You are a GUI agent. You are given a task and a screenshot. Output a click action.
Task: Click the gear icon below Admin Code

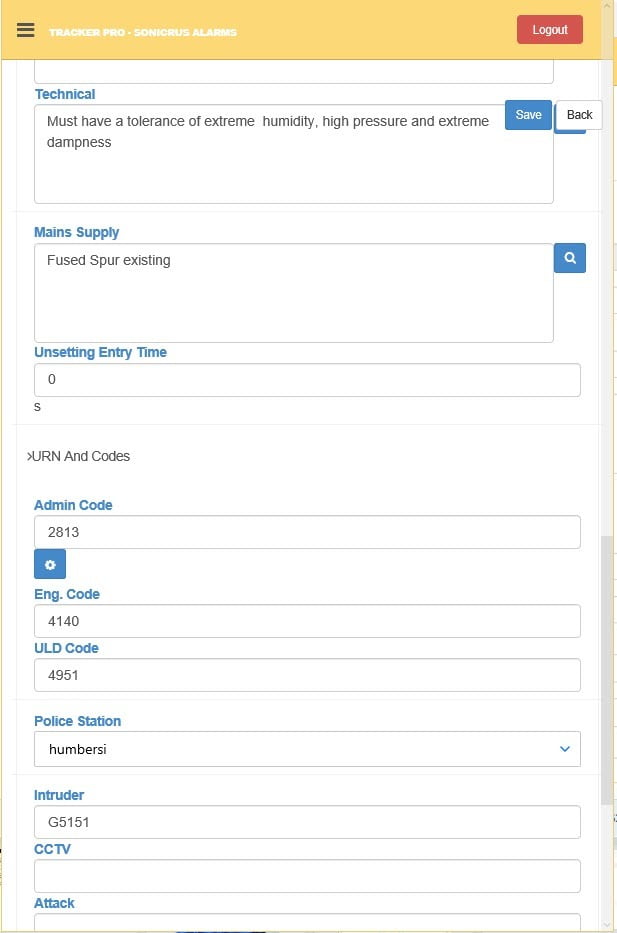click(50, 564)
